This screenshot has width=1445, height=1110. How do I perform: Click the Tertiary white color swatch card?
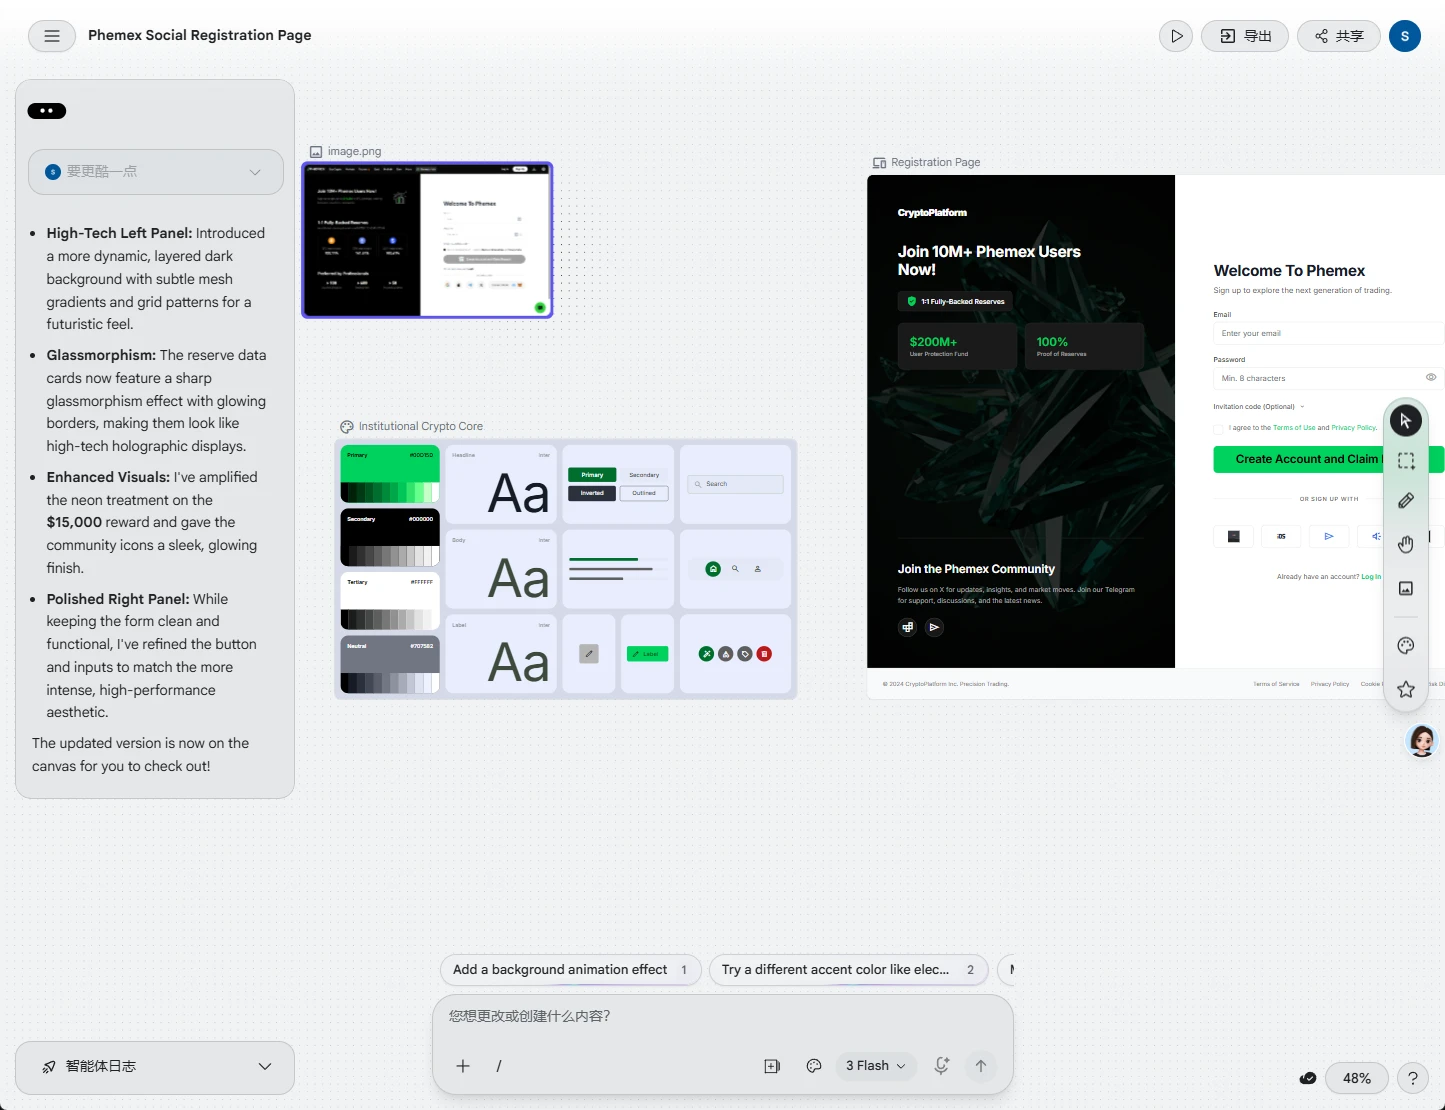(x=390, y=601)
